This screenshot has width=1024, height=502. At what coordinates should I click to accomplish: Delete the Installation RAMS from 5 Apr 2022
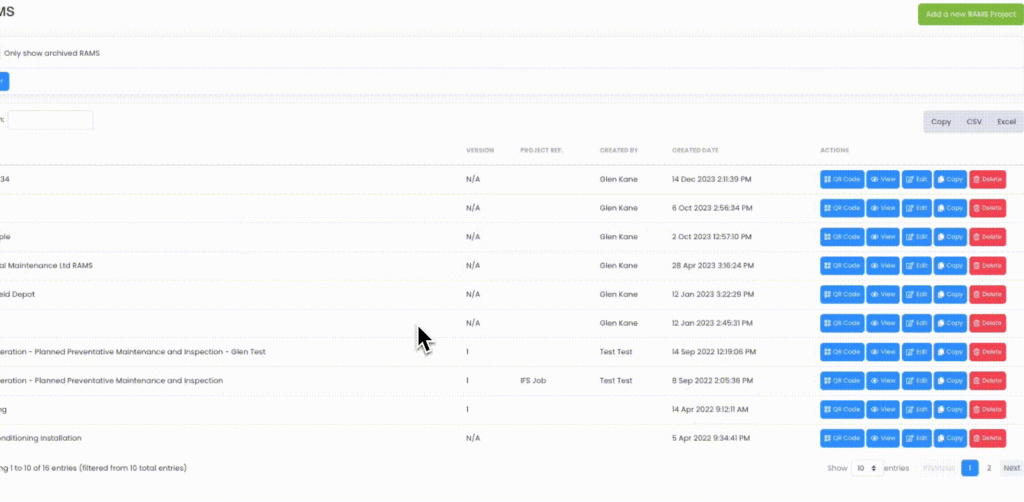[x=987, y=438]
